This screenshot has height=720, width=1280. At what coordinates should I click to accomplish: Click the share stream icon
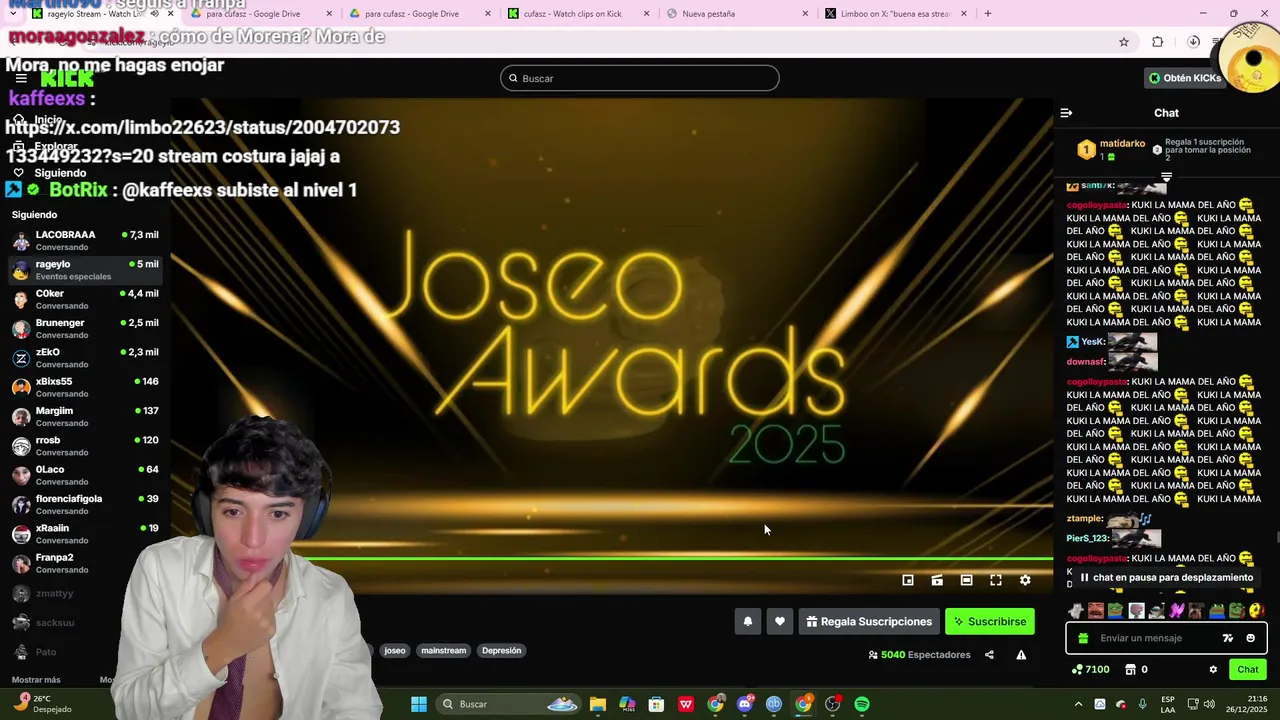(989, 655)
